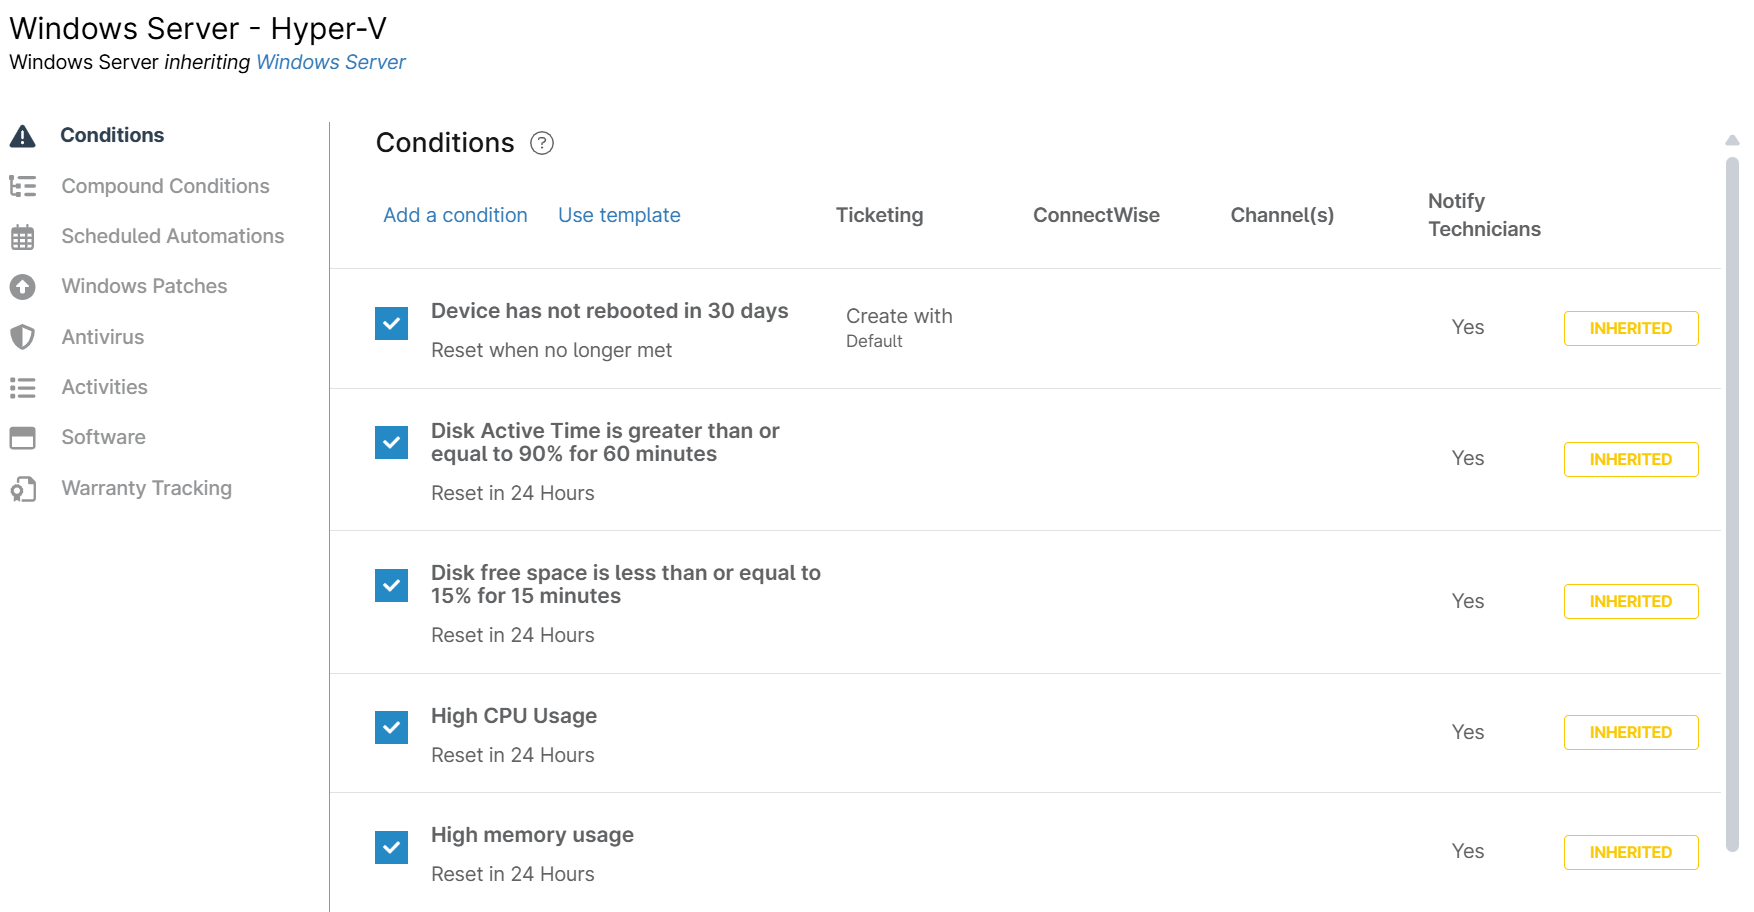Click the conditions list vertical scrollbar
The width and height of the screenshot is (1754, 912).
point(1732,500)
